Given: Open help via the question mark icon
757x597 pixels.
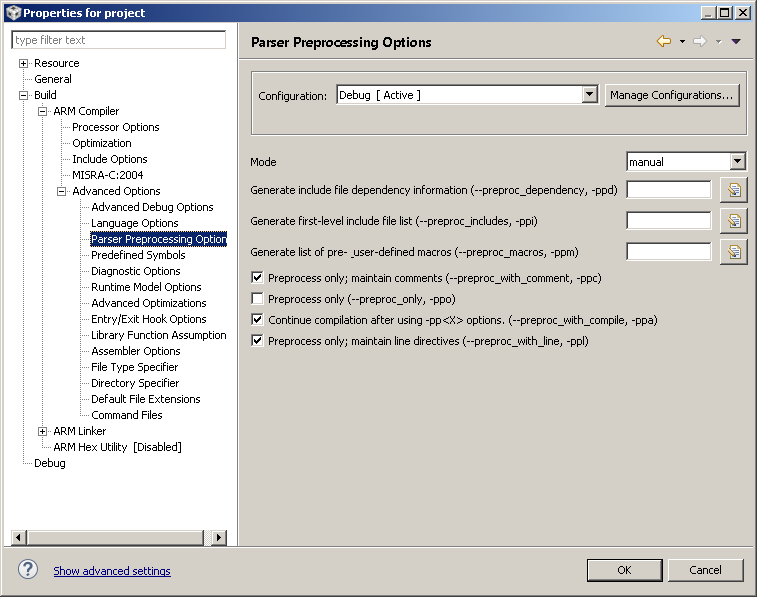Looking at the screenshot, I should point(28,569).
